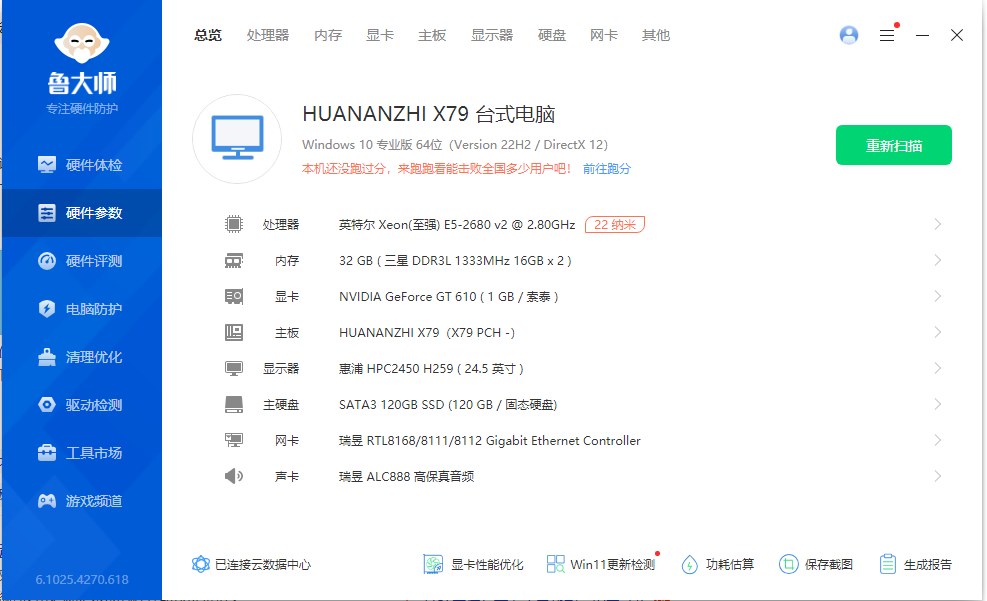Switch to the 总览 tab
This screenshot has height=601, width=987.
208,35
